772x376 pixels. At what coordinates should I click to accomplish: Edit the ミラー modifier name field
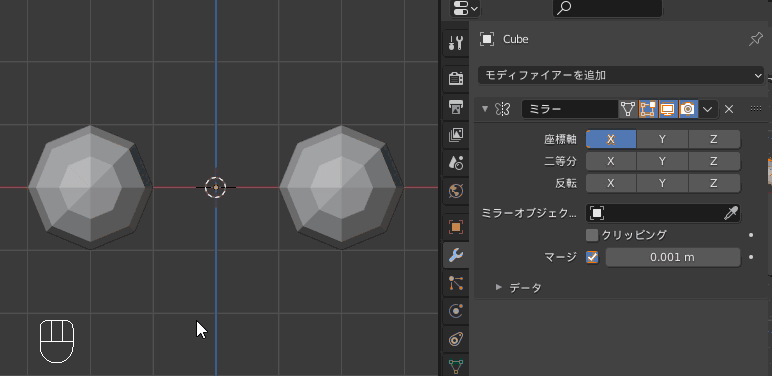570,109
